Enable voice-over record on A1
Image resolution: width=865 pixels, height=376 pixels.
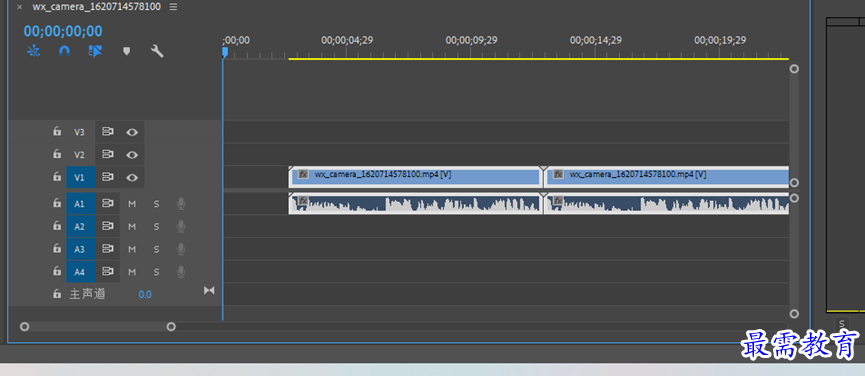[x=180, y=204]
